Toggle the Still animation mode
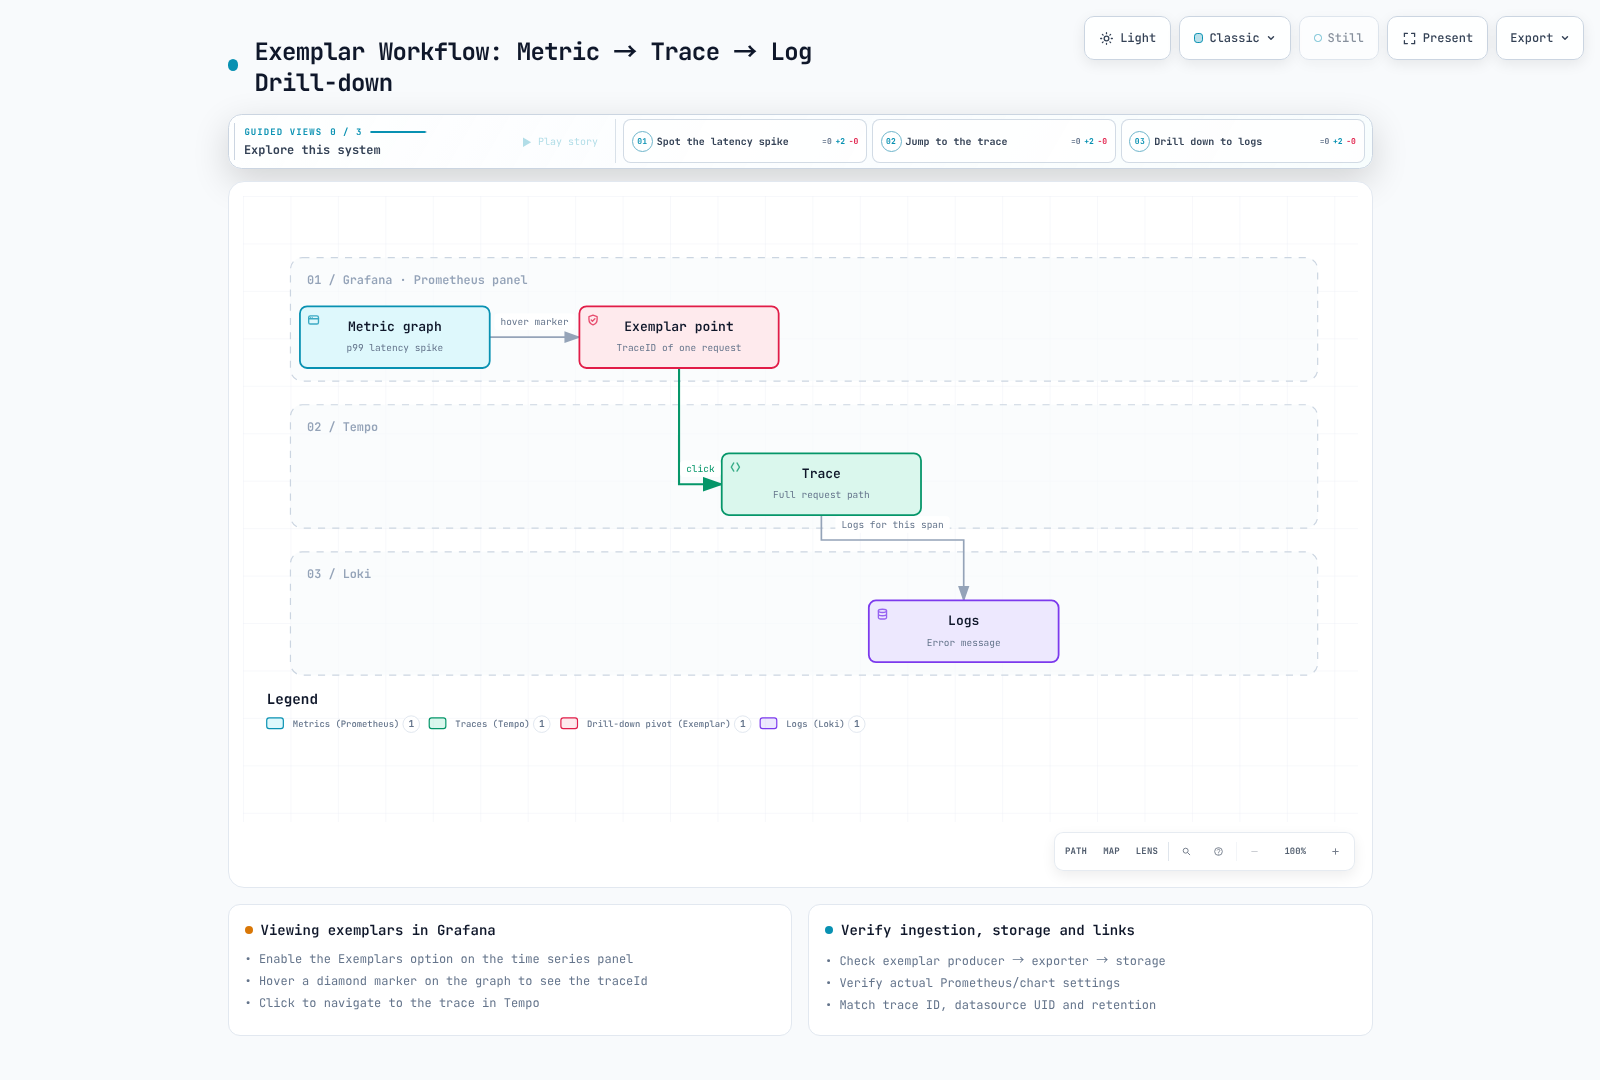Image resolution: width=1600 pixels, height=1080 pixels. click(1338, 38)
